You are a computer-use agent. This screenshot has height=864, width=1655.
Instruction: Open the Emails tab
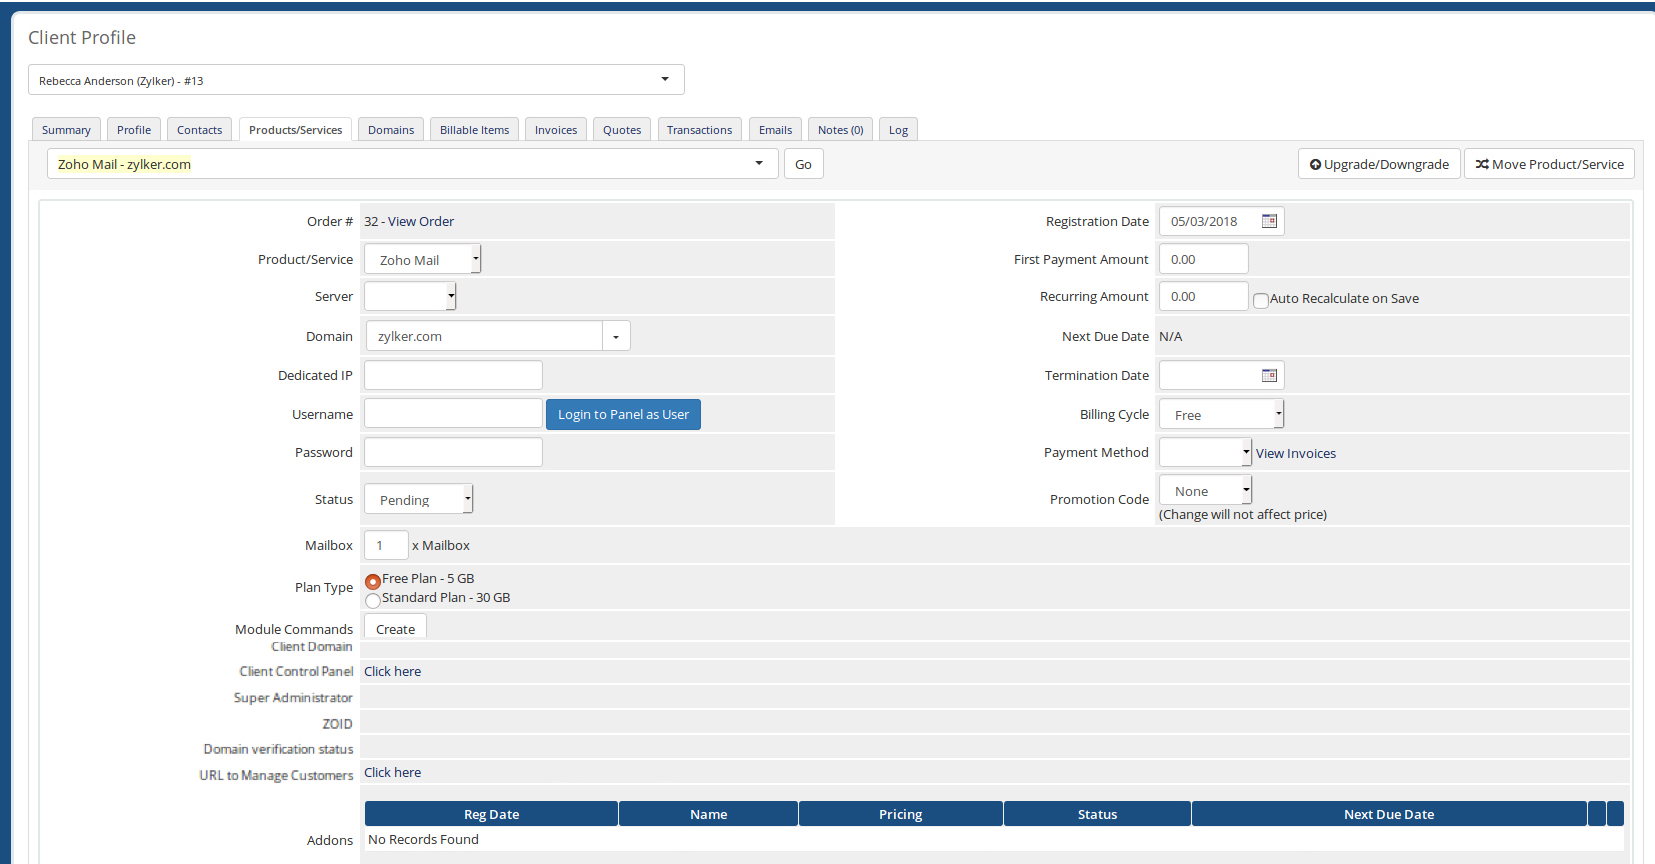(775, 130)
